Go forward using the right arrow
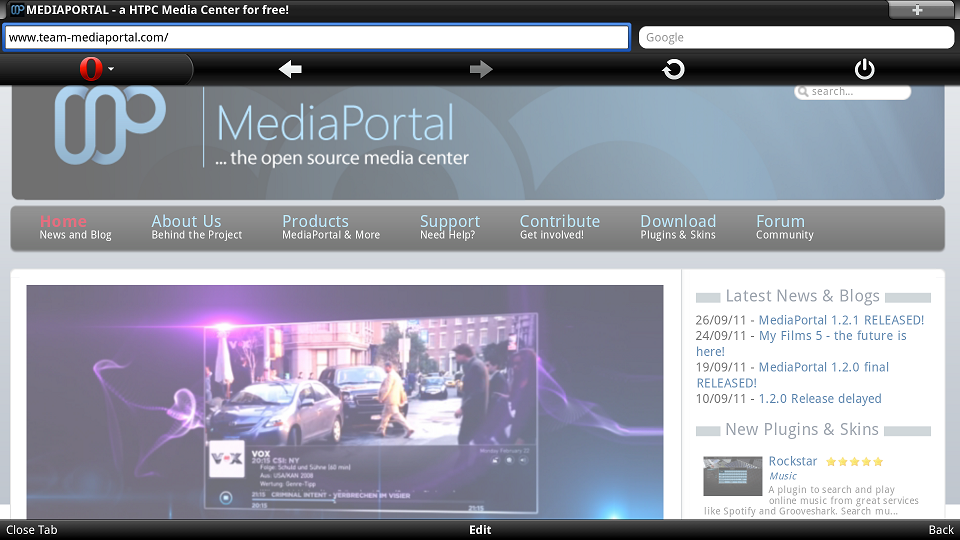 481,69
